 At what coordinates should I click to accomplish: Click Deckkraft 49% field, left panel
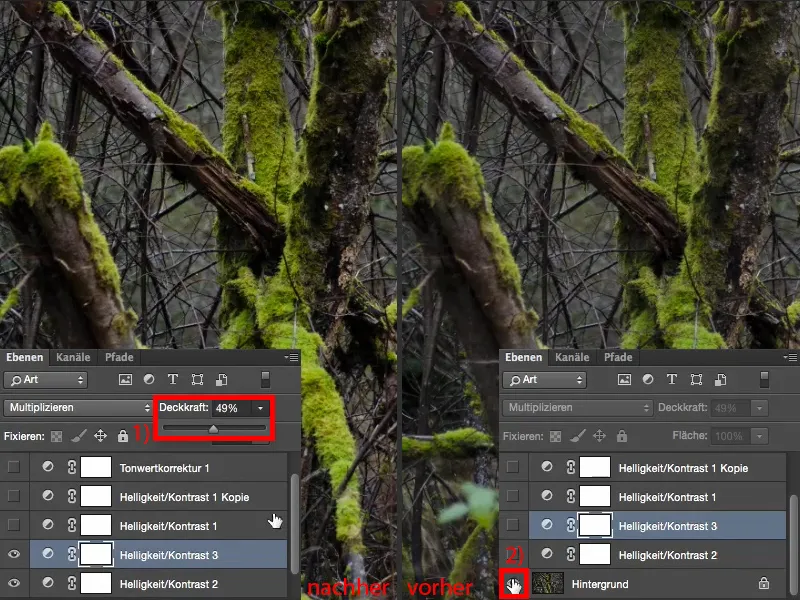pos(232,408)
